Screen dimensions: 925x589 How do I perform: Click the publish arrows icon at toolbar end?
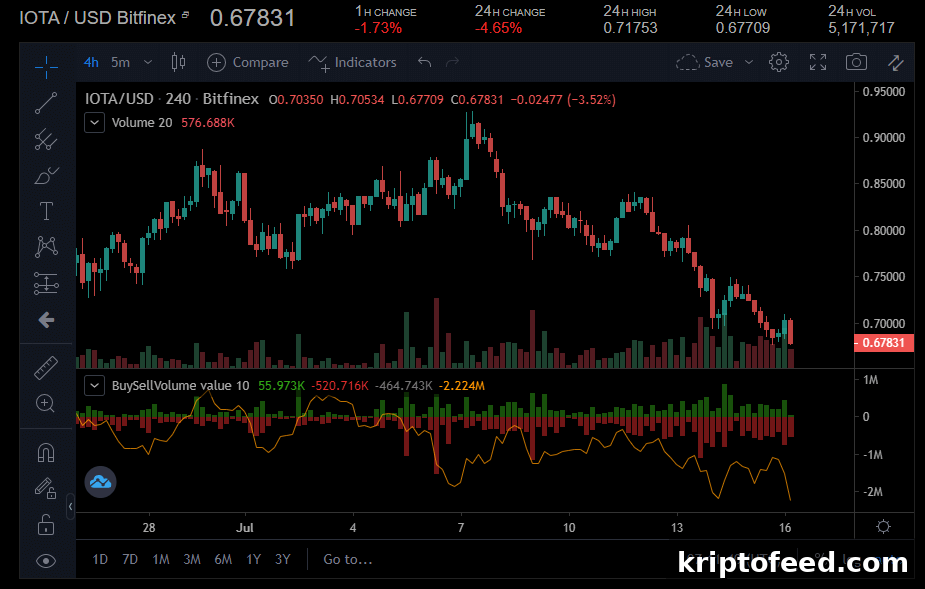point(896,62)
